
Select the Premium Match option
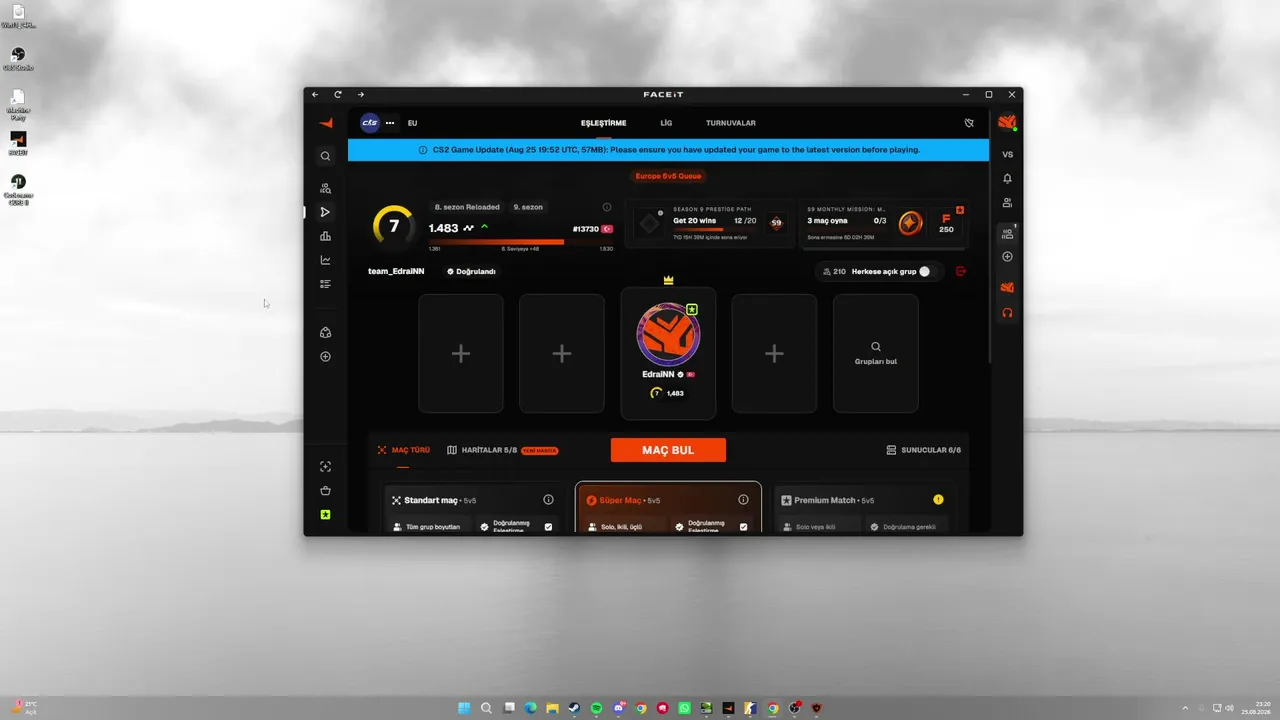(x=865, y=508)
